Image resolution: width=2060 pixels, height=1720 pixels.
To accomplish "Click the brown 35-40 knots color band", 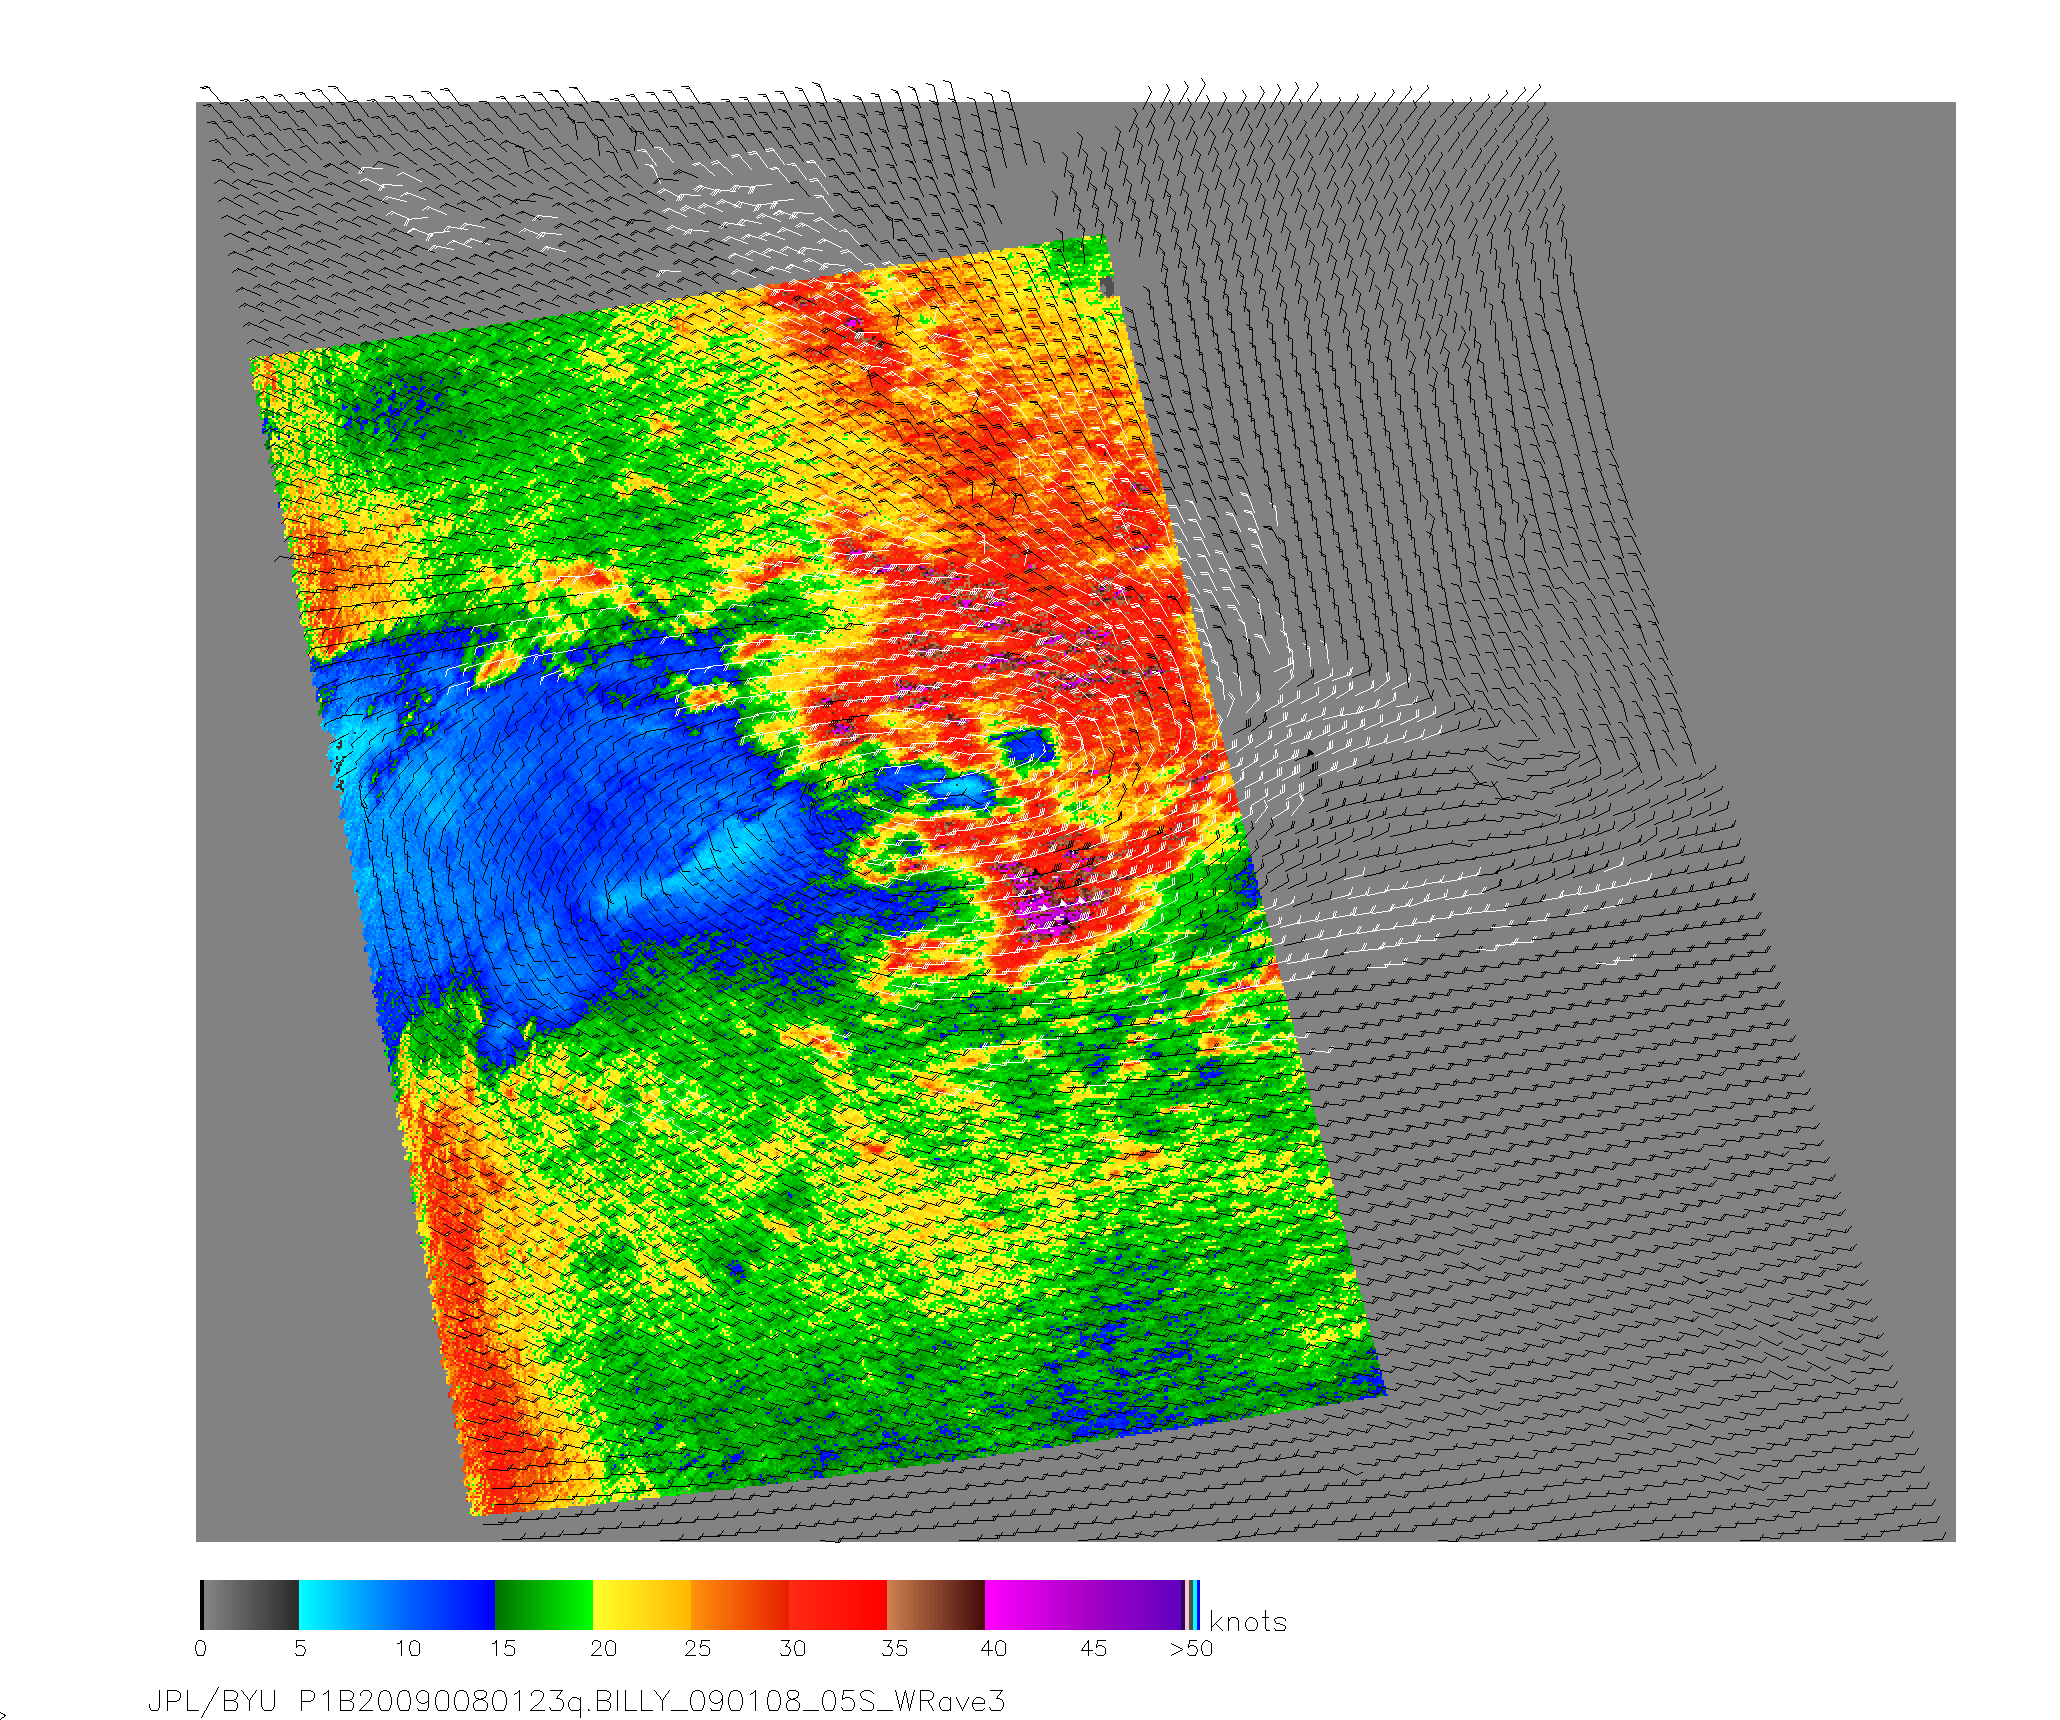I will (936, 1605).
